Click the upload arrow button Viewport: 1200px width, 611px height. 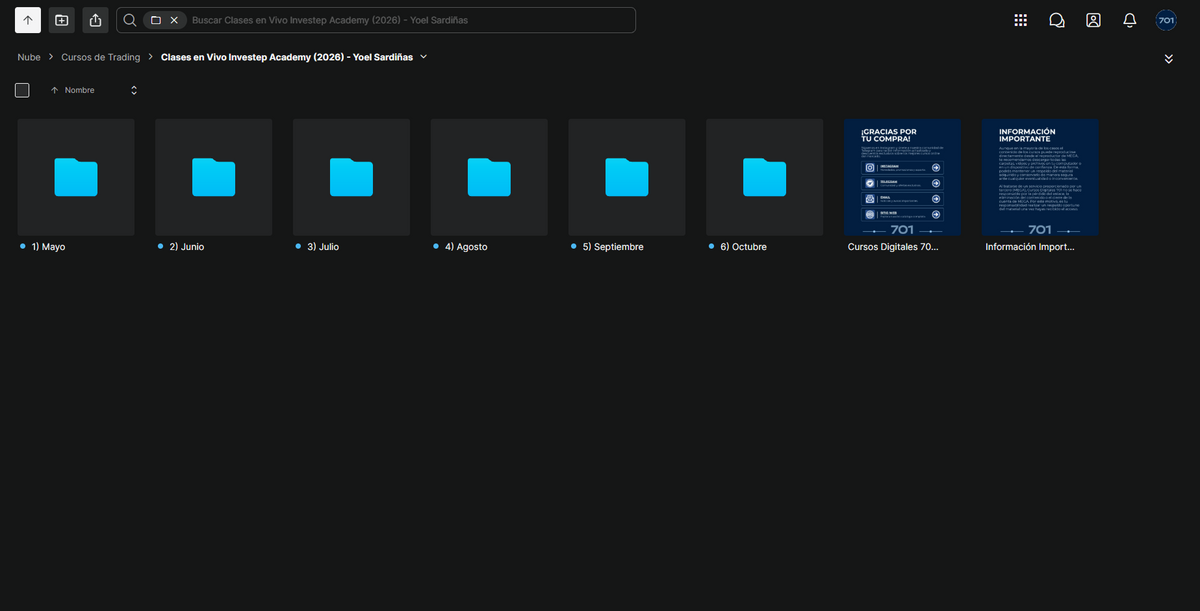point(28,20)
